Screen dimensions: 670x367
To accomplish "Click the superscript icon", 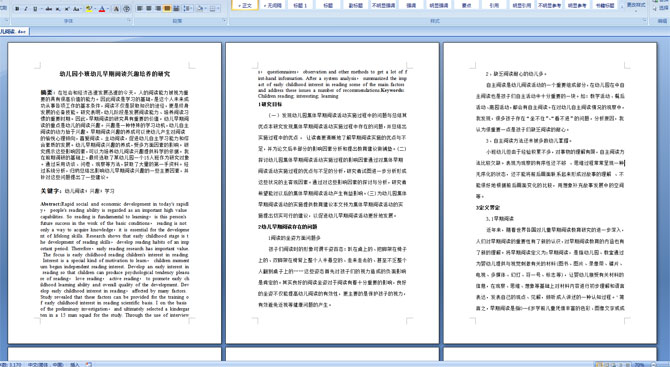I will pyautogui.click(x=67, y=9).
